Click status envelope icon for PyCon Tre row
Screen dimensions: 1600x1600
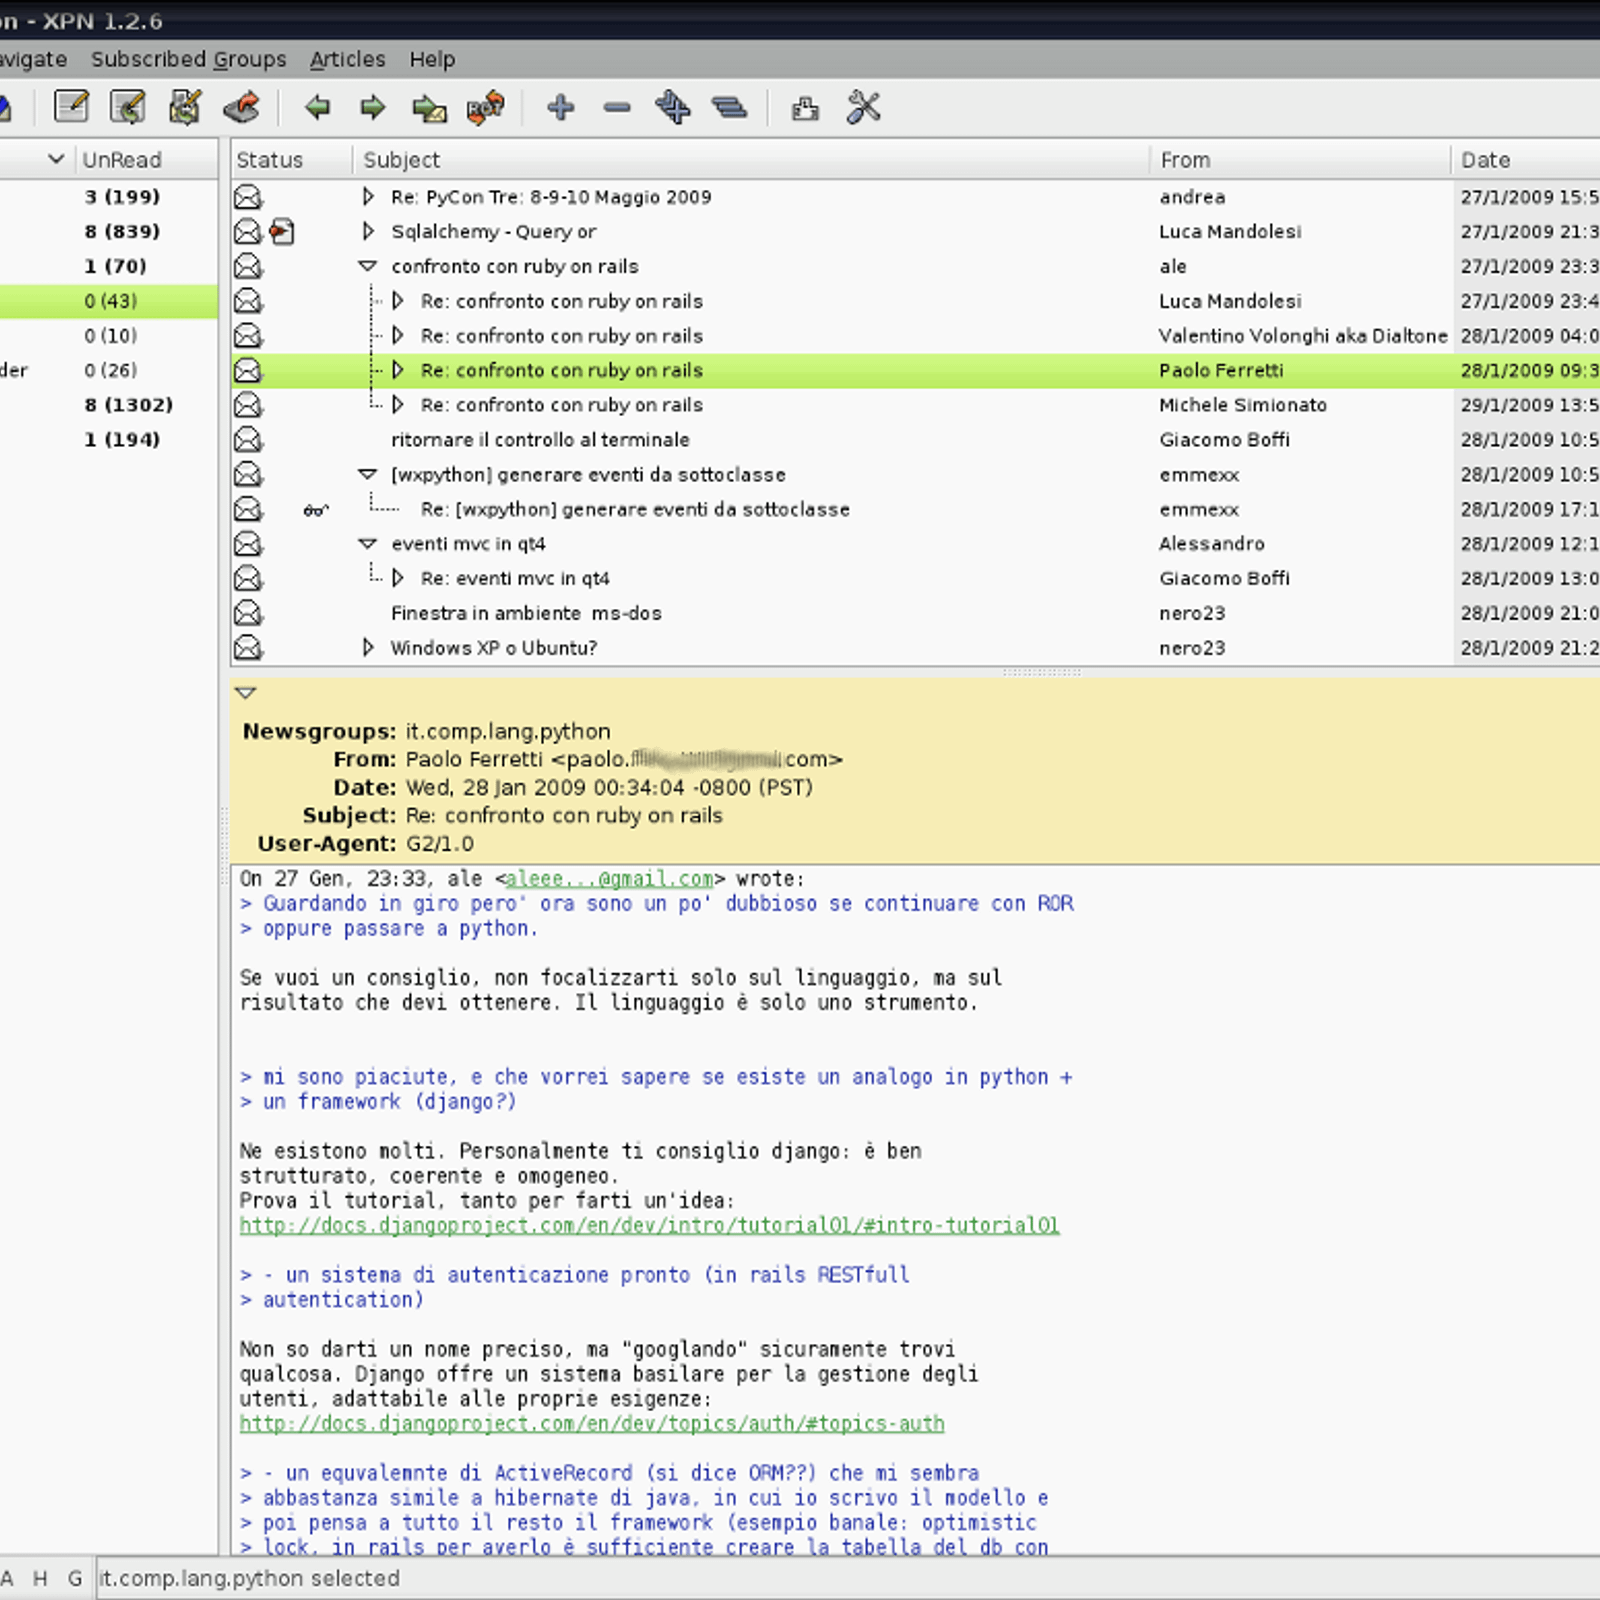248,197
